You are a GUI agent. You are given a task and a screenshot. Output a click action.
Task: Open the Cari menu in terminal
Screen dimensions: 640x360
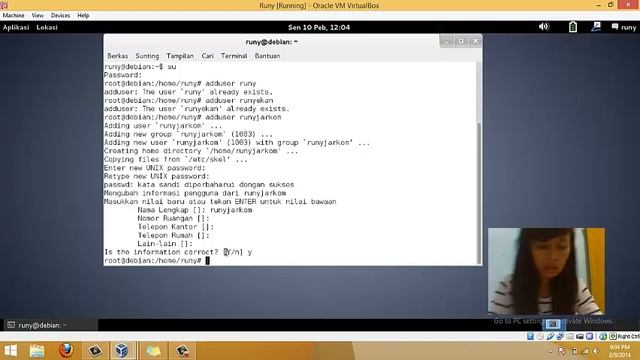[x=207, y=56]
